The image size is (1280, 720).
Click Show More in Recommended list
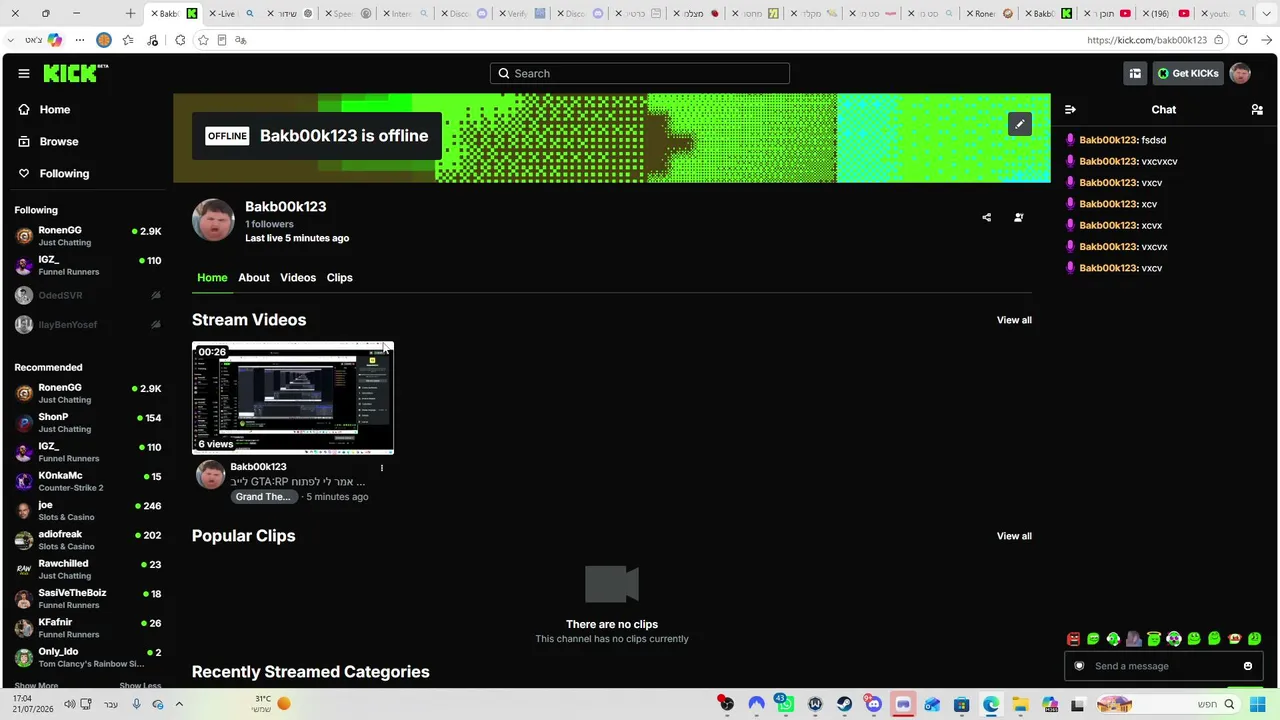point(36,686)
